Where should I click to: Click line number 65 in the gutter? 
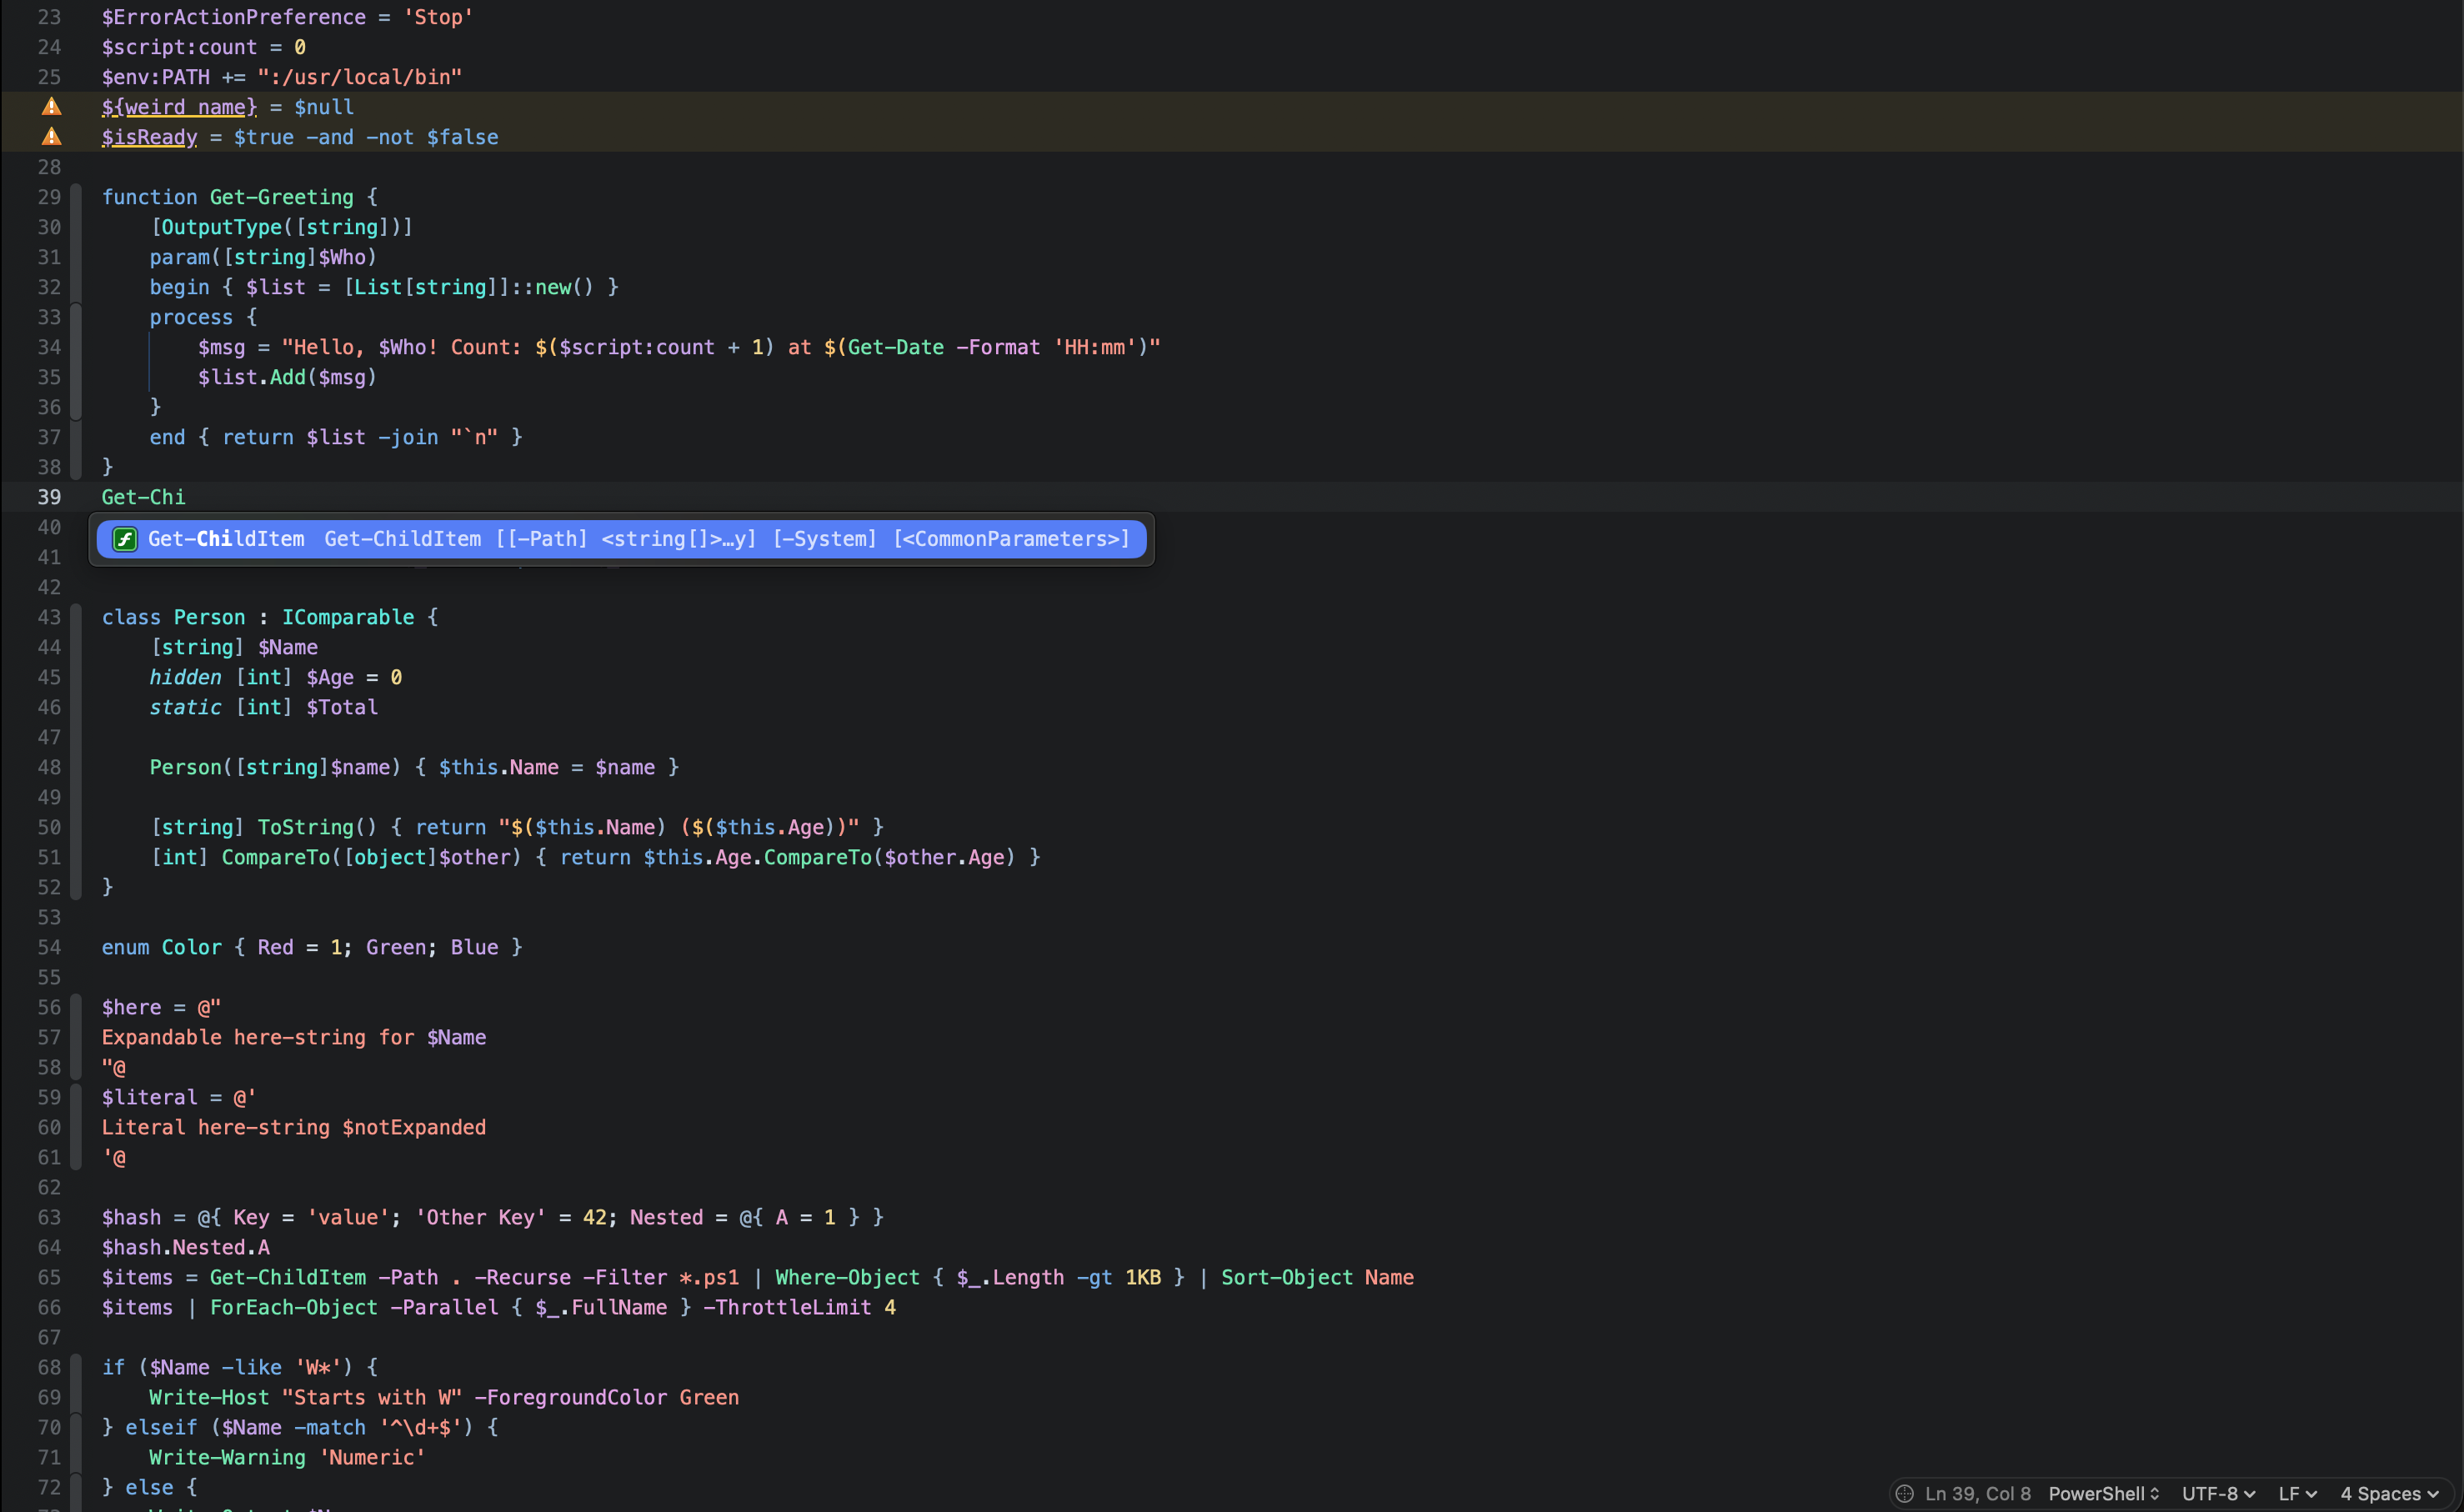(49, 1277)
